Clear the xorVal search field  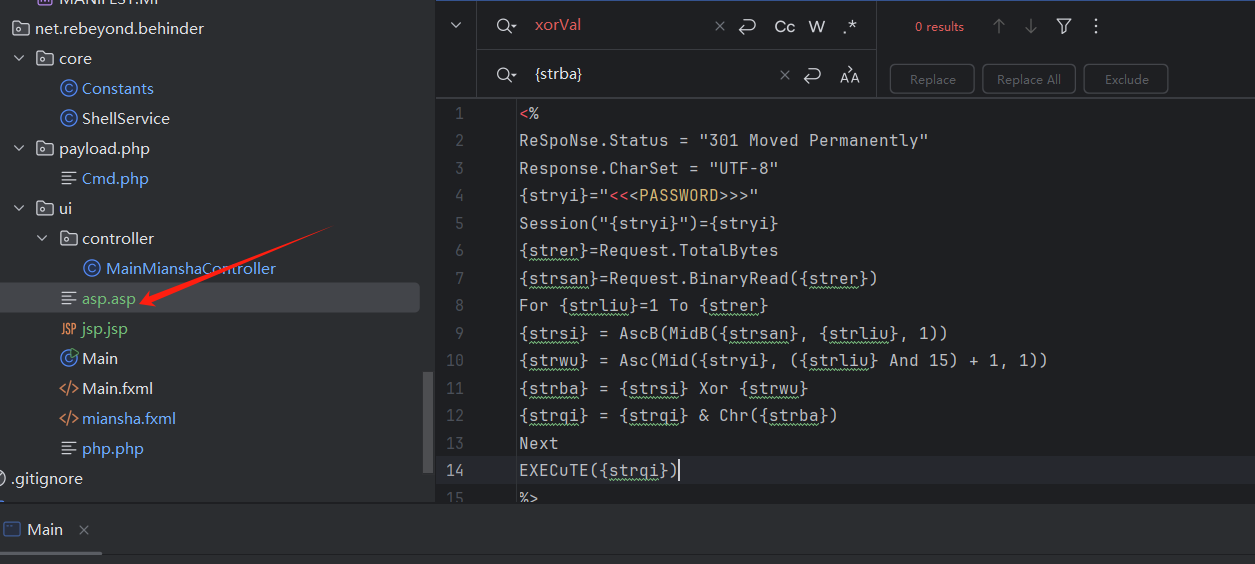click(x=720, y=27)
